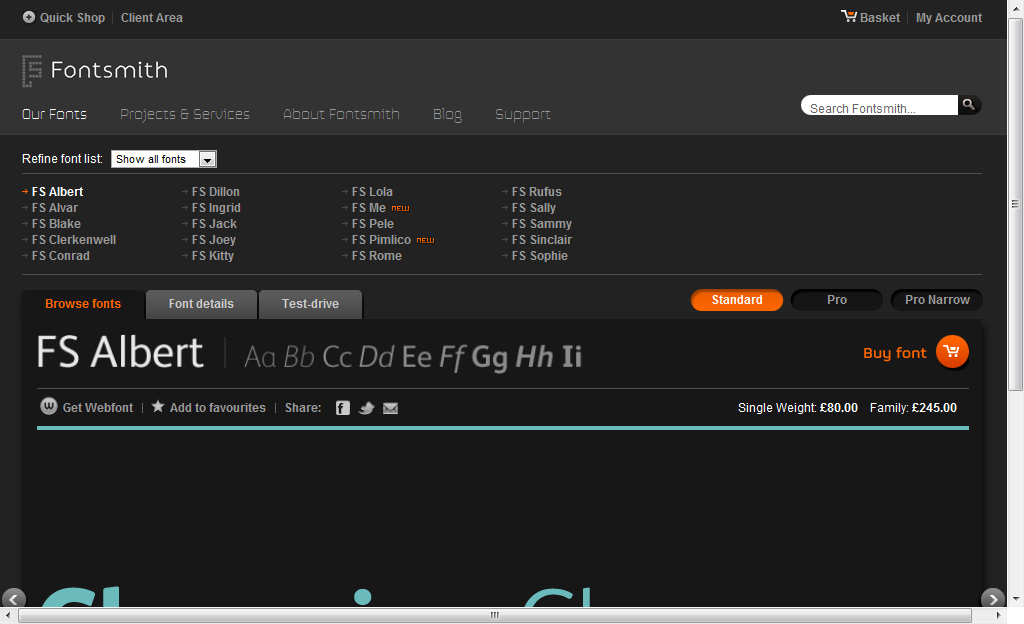
Task: Click the vertical scrollbar thumb
Action: (1015, 204)
